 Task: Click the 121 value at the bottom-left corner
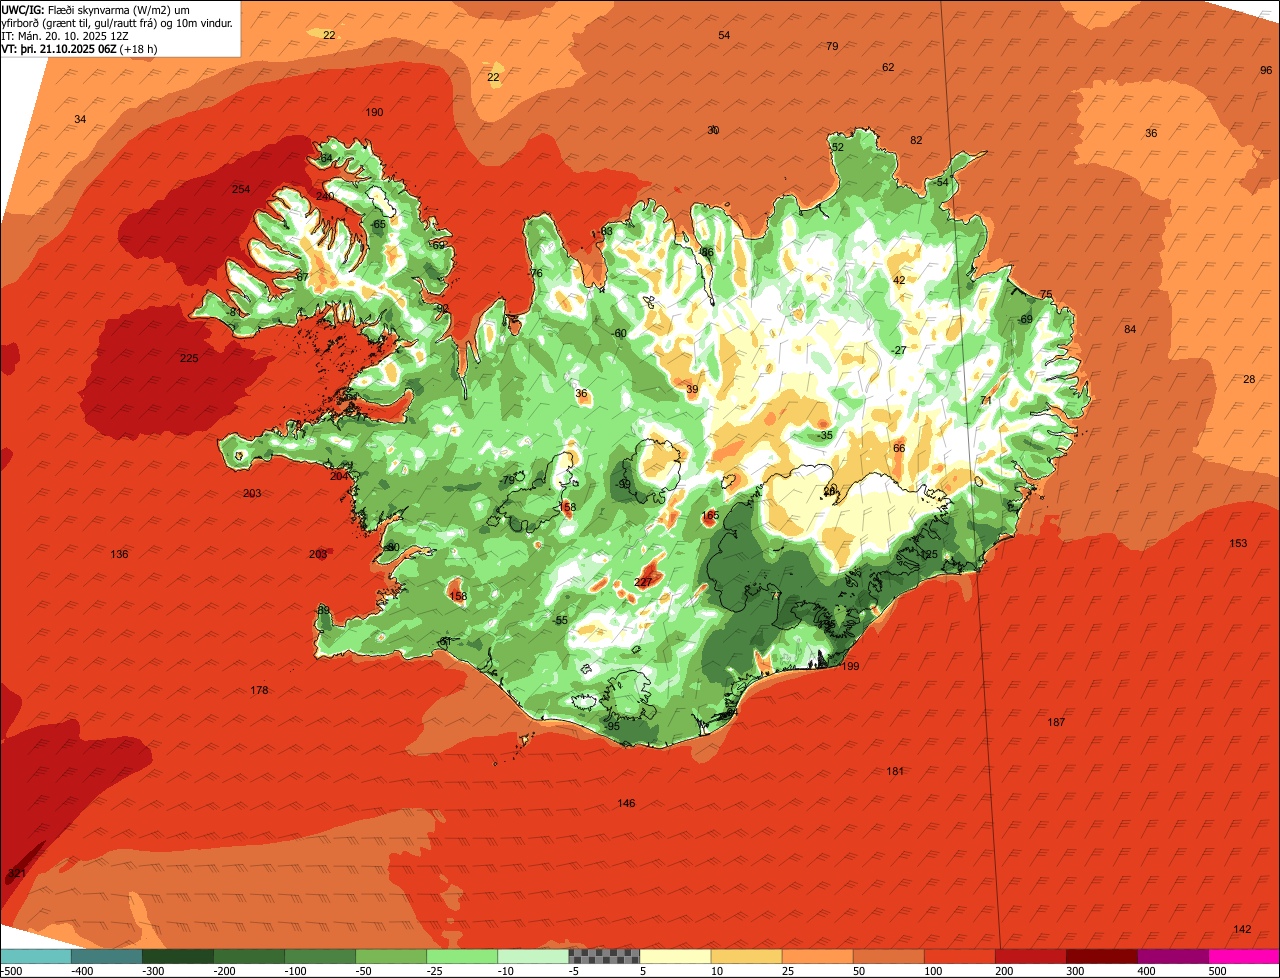pos(17,873)
